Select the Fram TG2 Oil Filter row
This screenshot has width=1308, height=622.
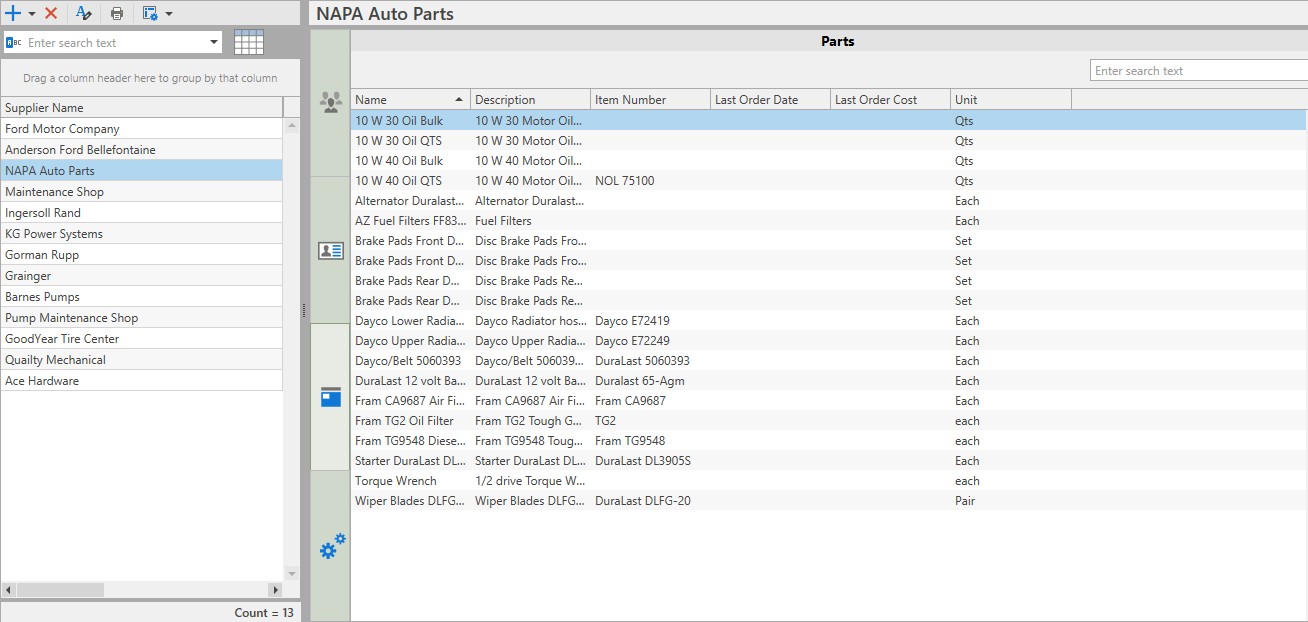click(828, 420)
